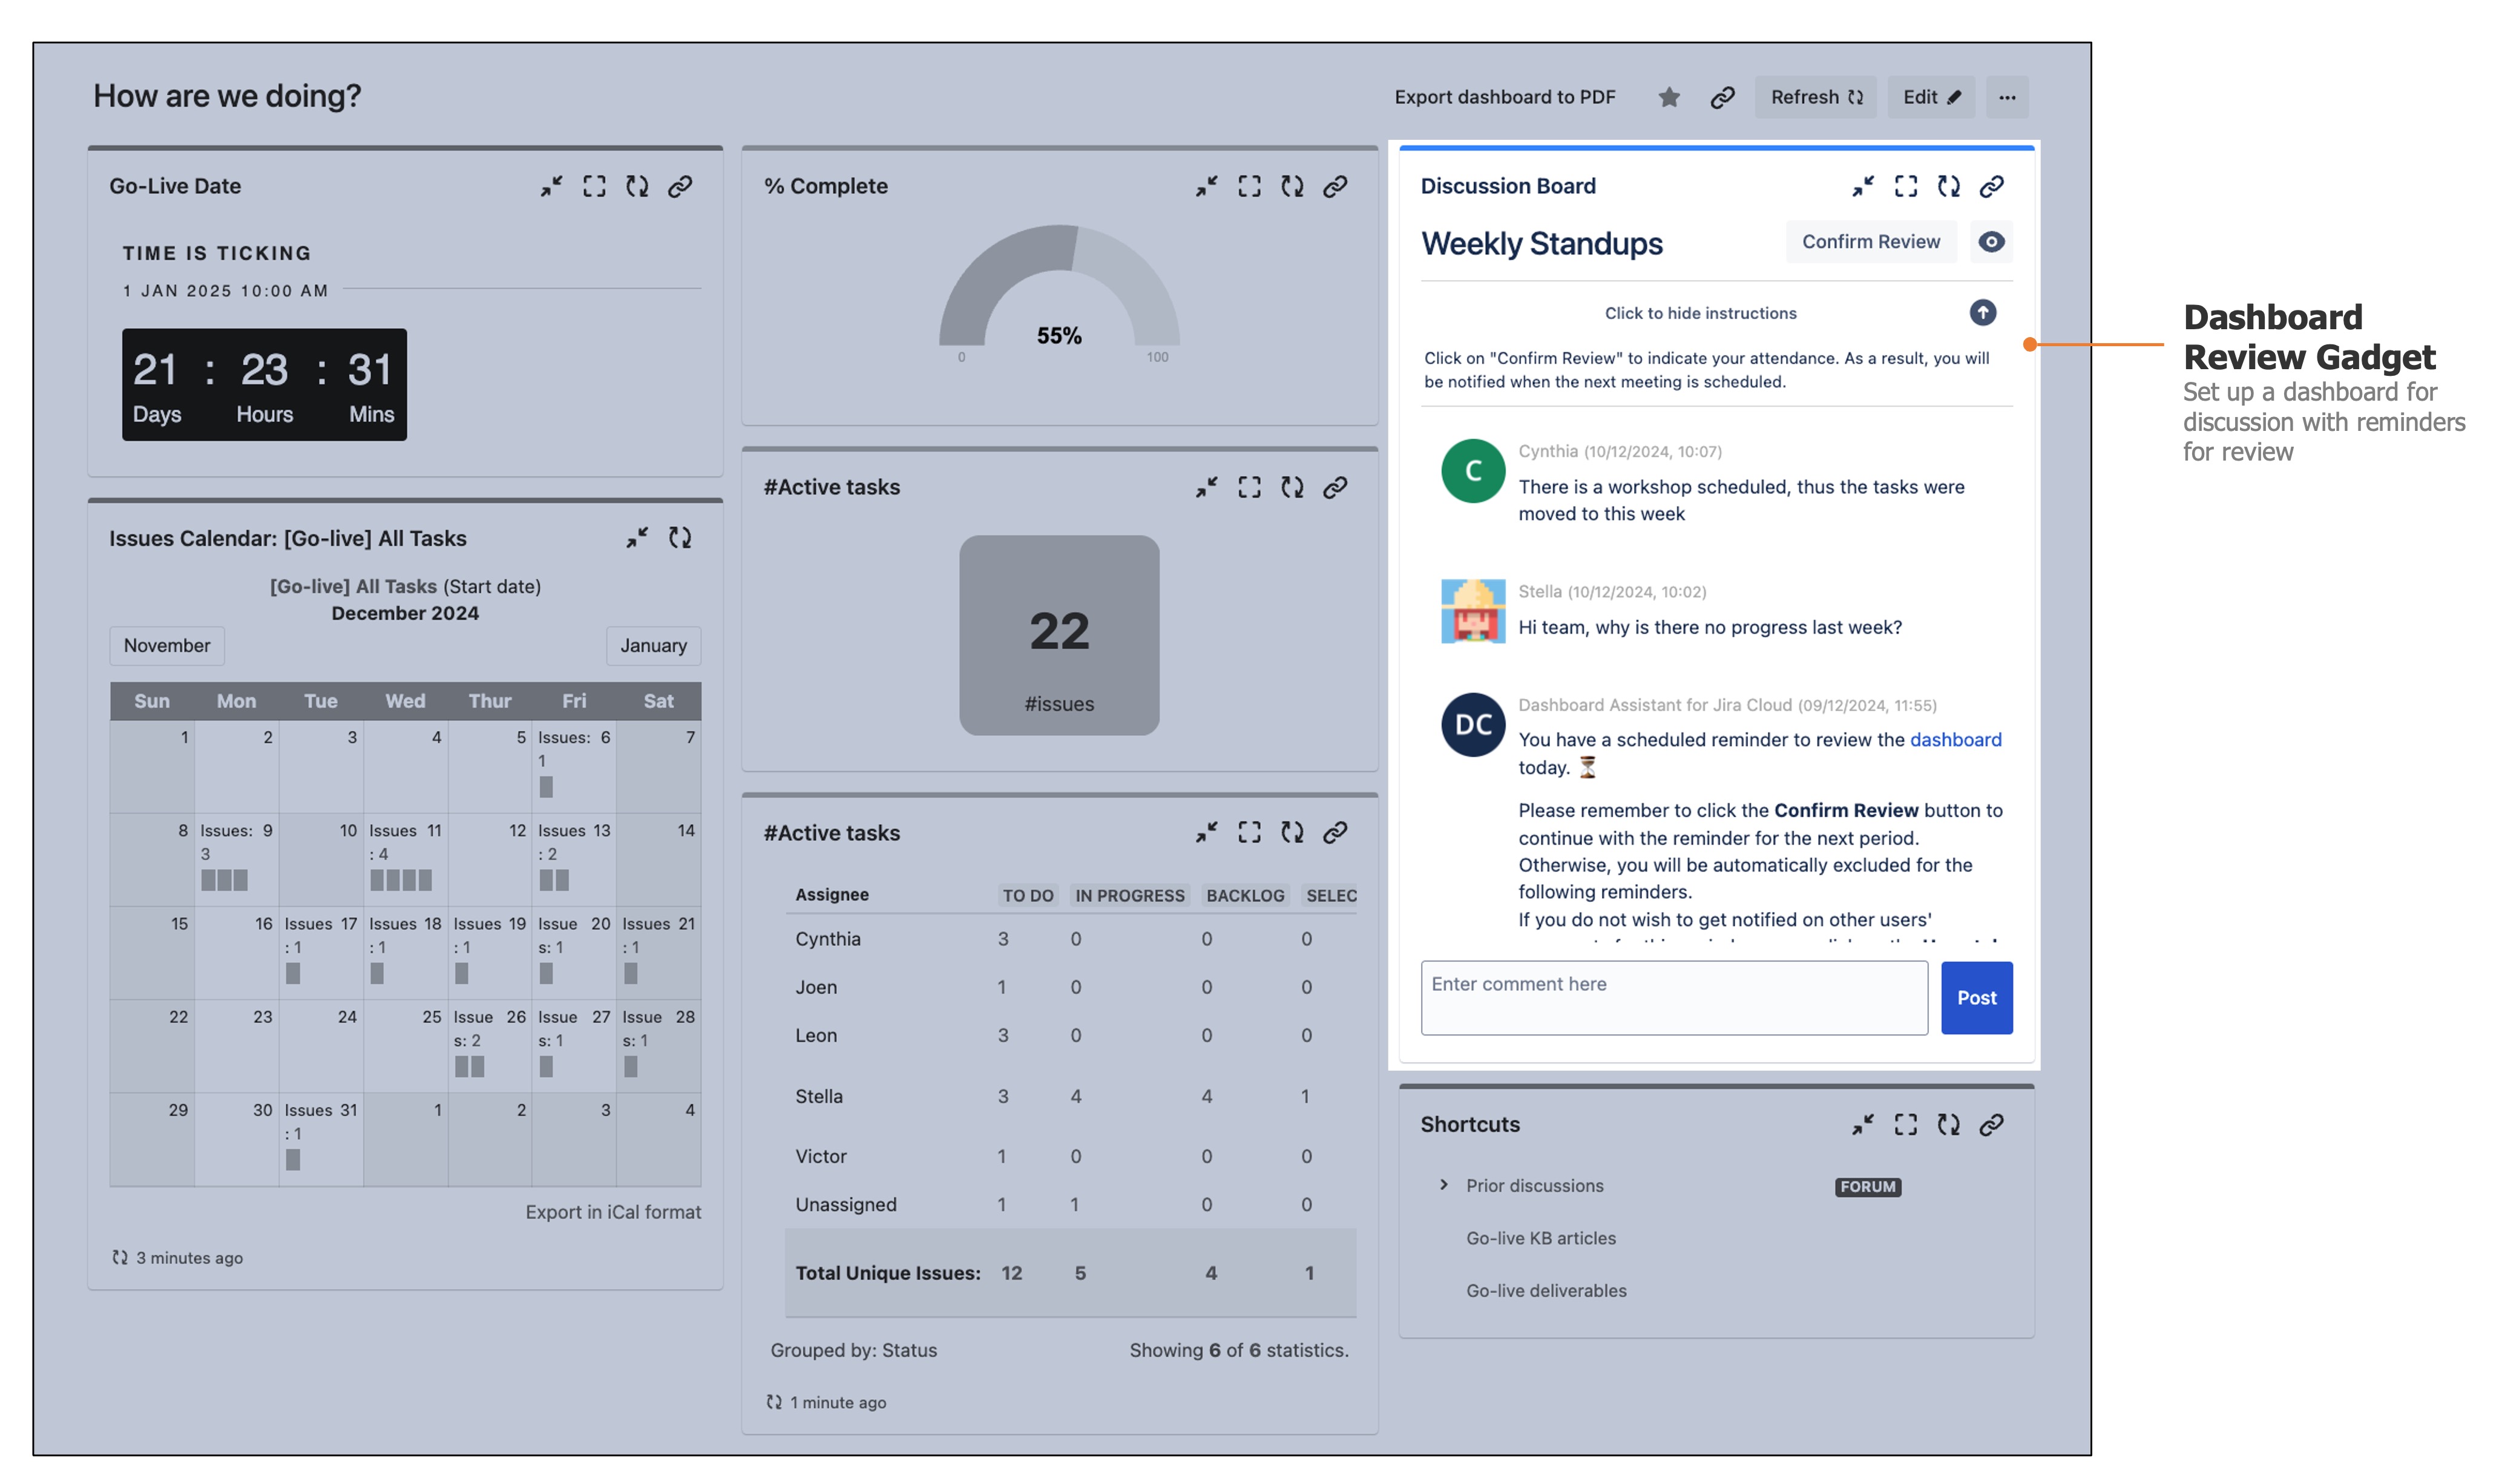Copy link of Discussion Board gadget
Screen dimensions: 2502x1484
[x=1991, y=186]
